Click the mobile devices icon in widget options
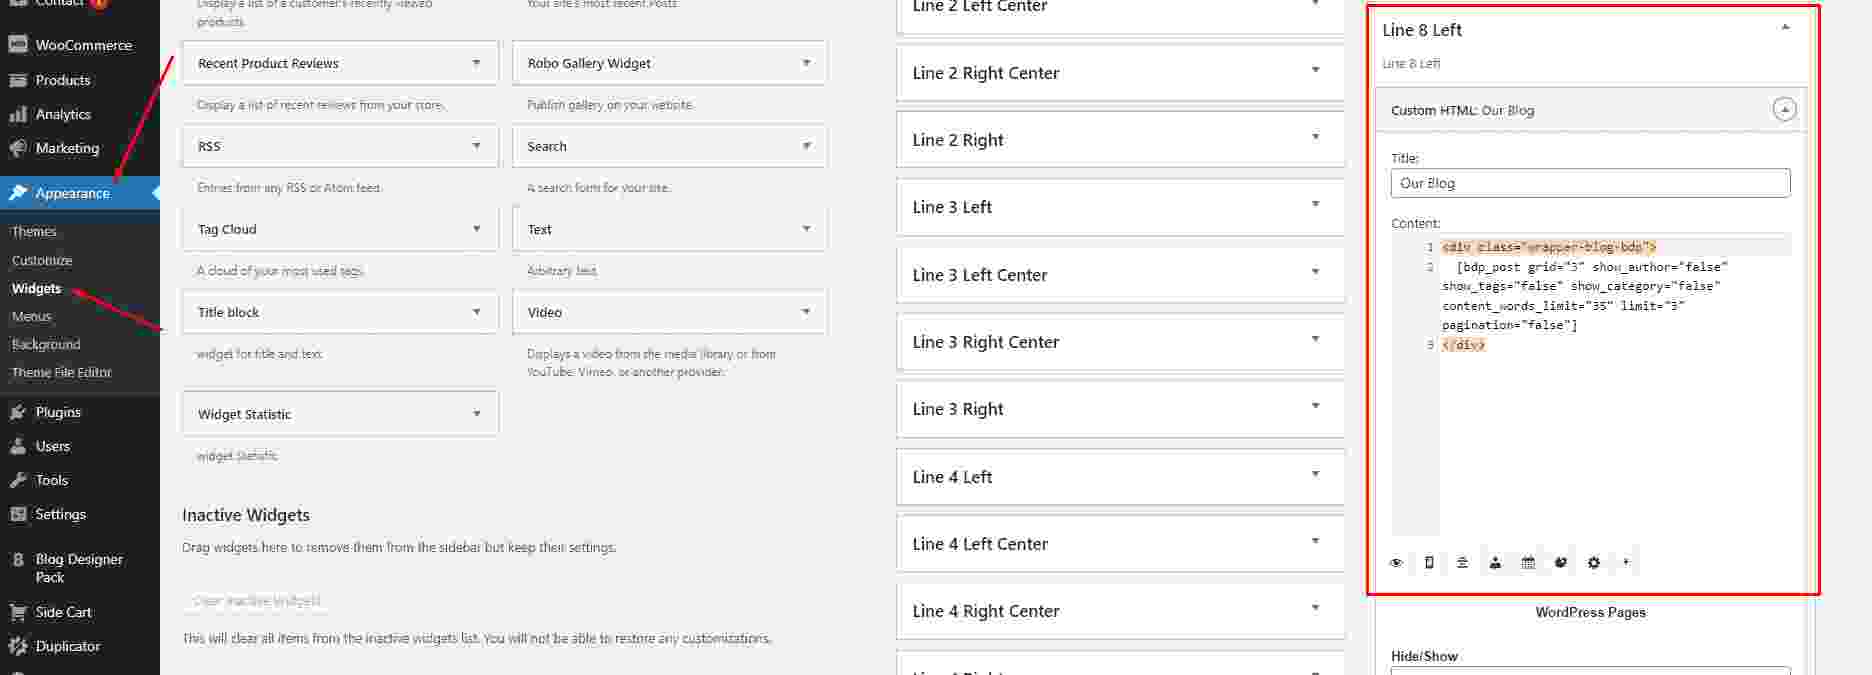The image size is (1872, 675). click(1429, 563)
